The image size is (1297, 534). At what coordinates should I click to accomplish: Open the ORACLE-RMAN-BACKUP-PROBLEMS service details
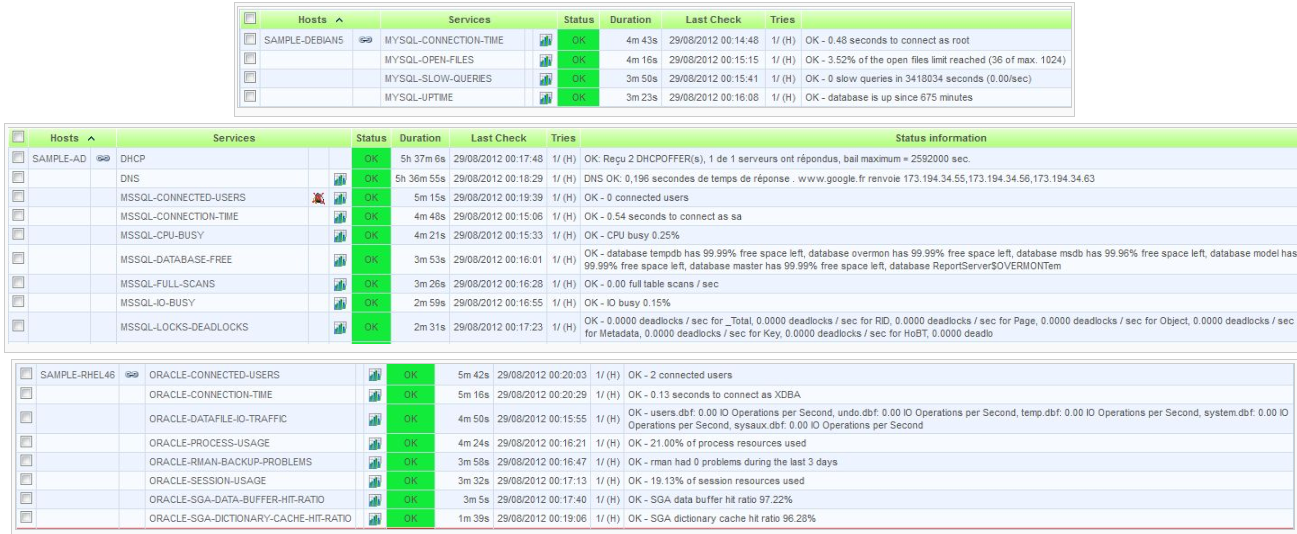coord(230,462)
